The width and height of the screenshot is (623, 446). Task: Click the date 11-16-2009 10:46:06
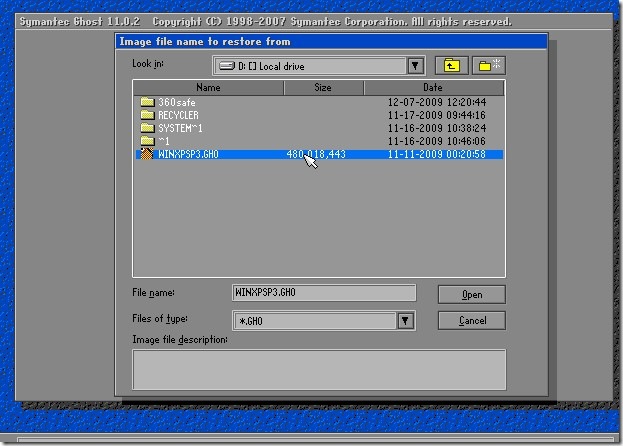tap(437, 141)
